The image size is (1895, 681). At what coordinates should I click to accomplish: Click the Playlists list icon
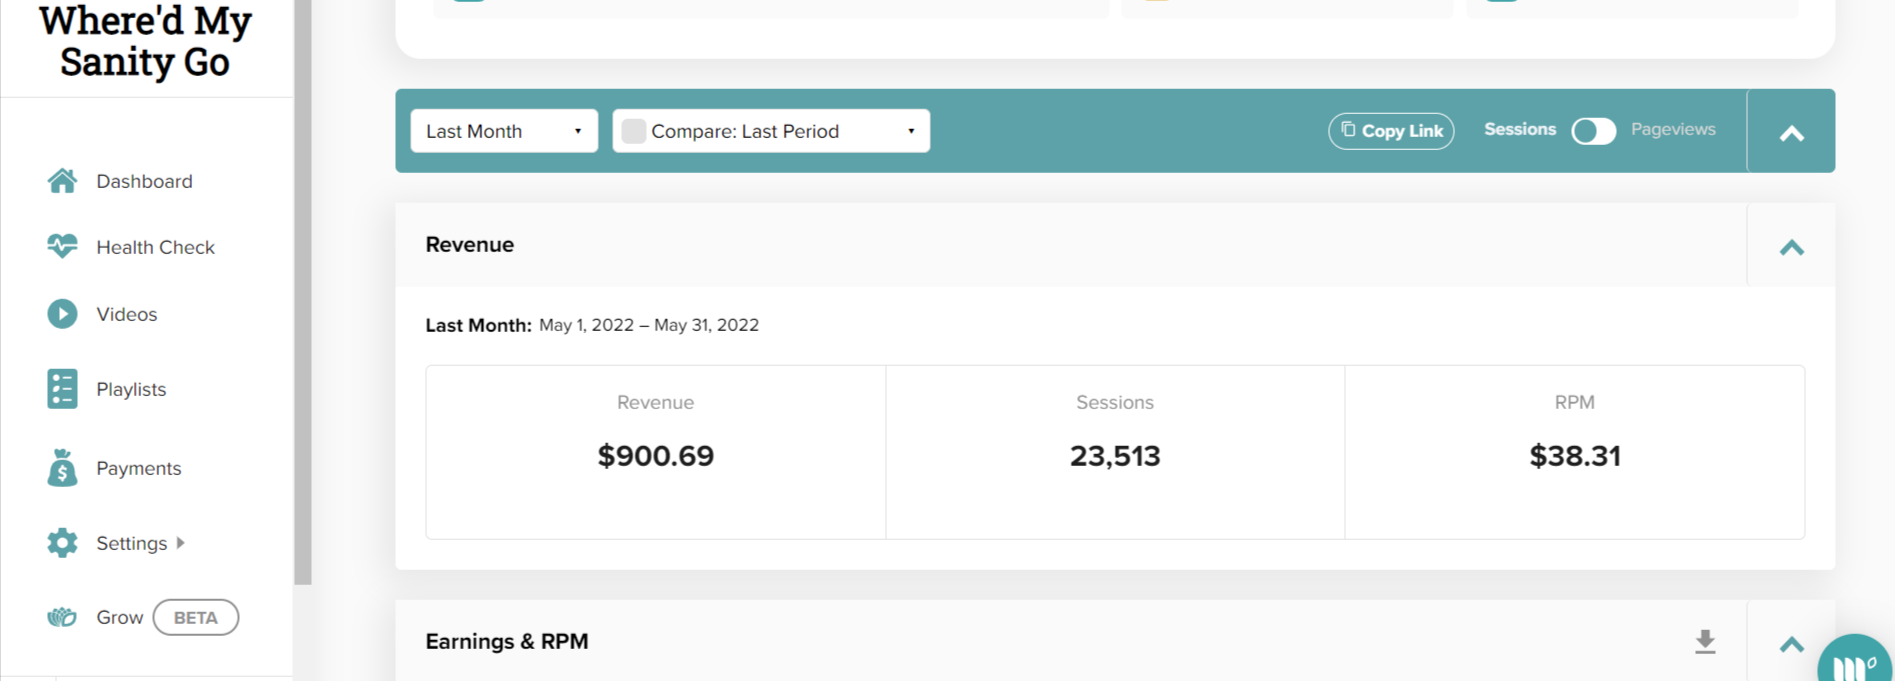click(62, 389)
